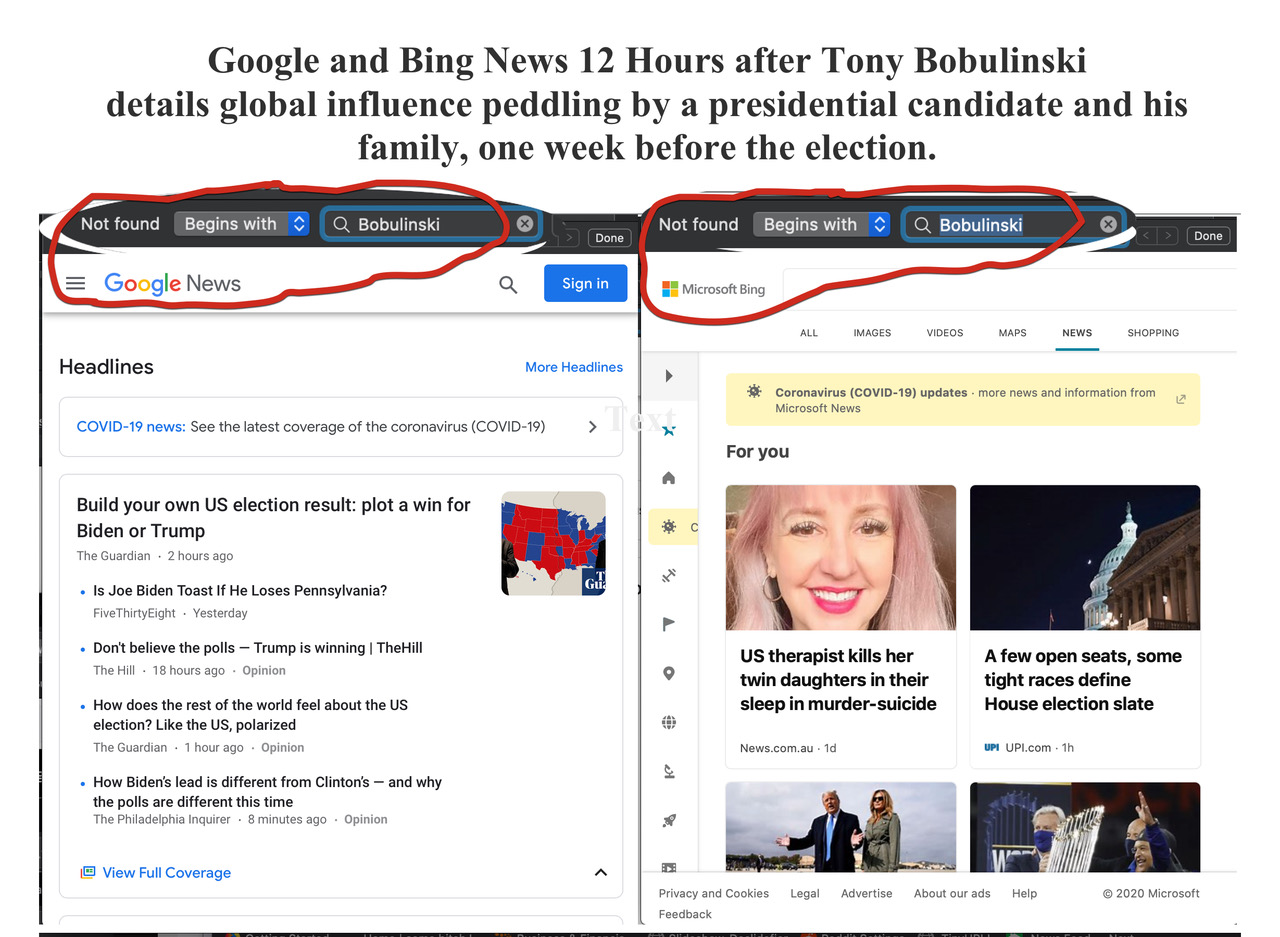This screenshot has height=937, width=1280.
Task: Switch to the SHOPPING tab in Bing
Action: (1153, 333)
